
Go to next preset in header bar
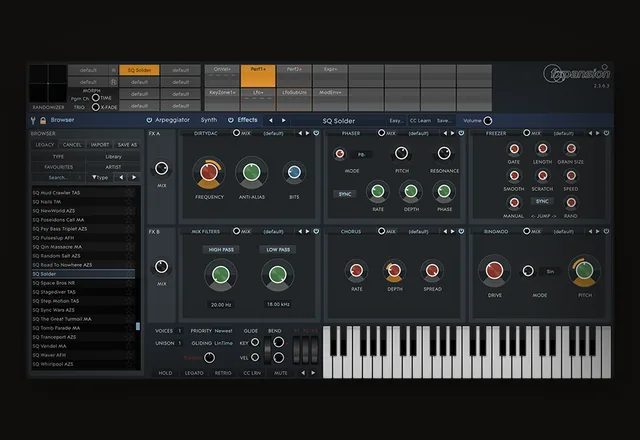point(284,120)
